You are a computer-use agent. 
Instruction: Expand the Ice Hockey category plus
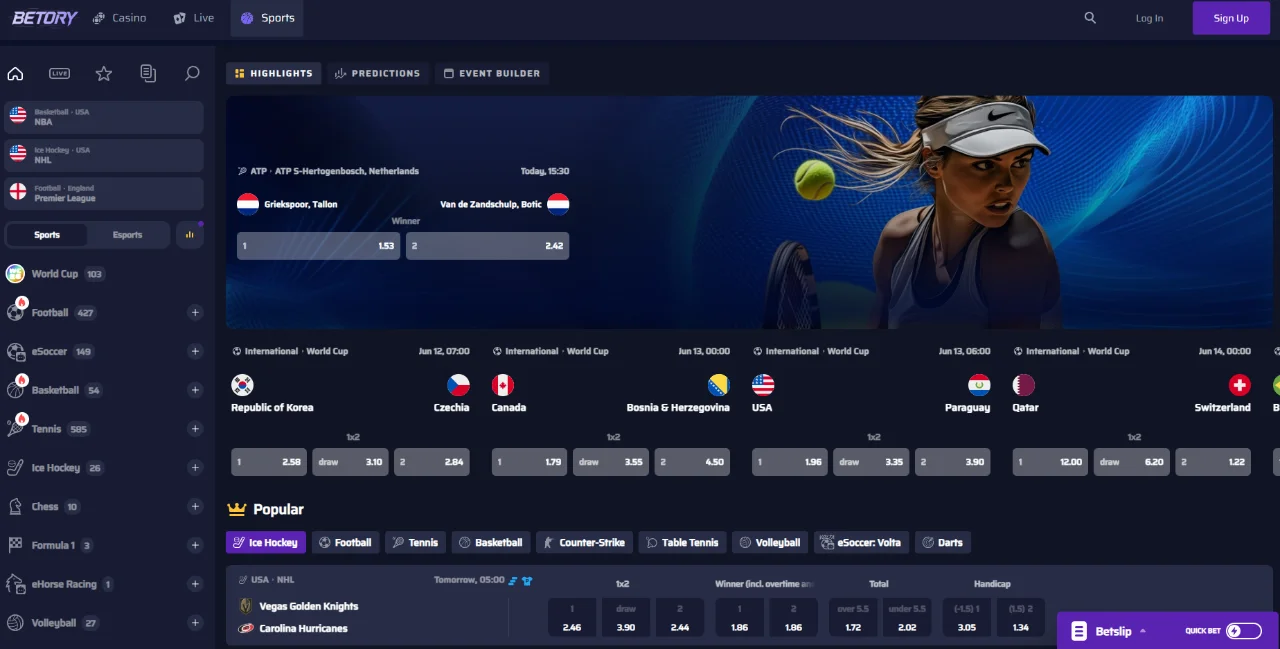(x=195, y=467)
